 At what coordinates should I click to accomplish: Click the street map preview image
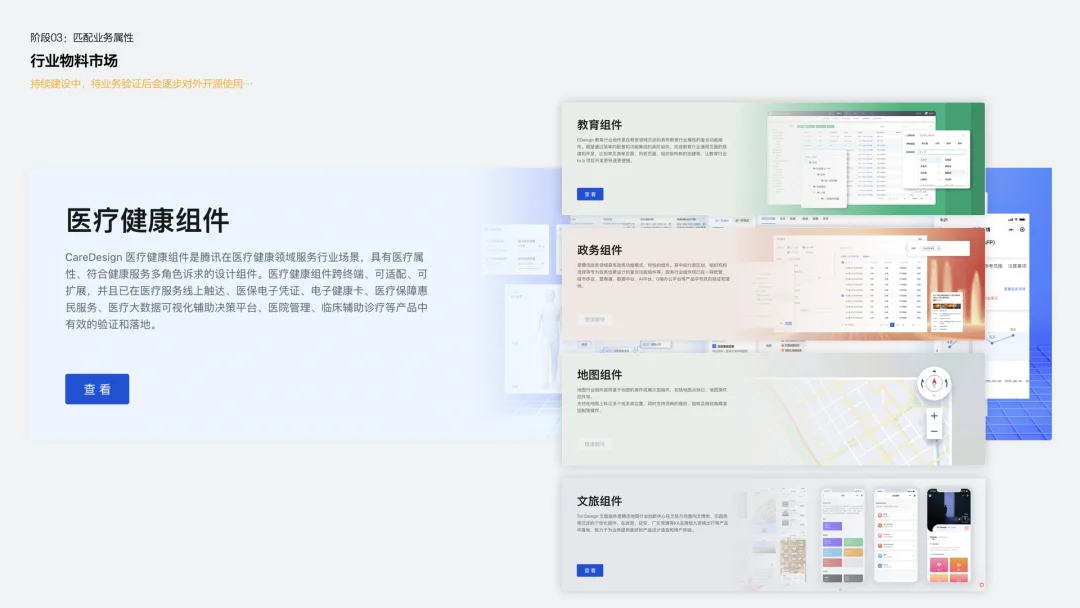coord(854,421)
